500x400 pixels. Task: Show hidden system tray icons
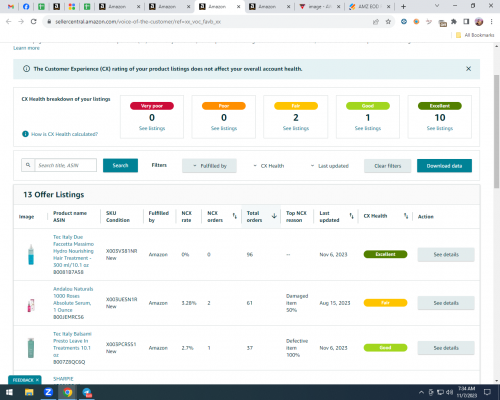tap(421, 392)
